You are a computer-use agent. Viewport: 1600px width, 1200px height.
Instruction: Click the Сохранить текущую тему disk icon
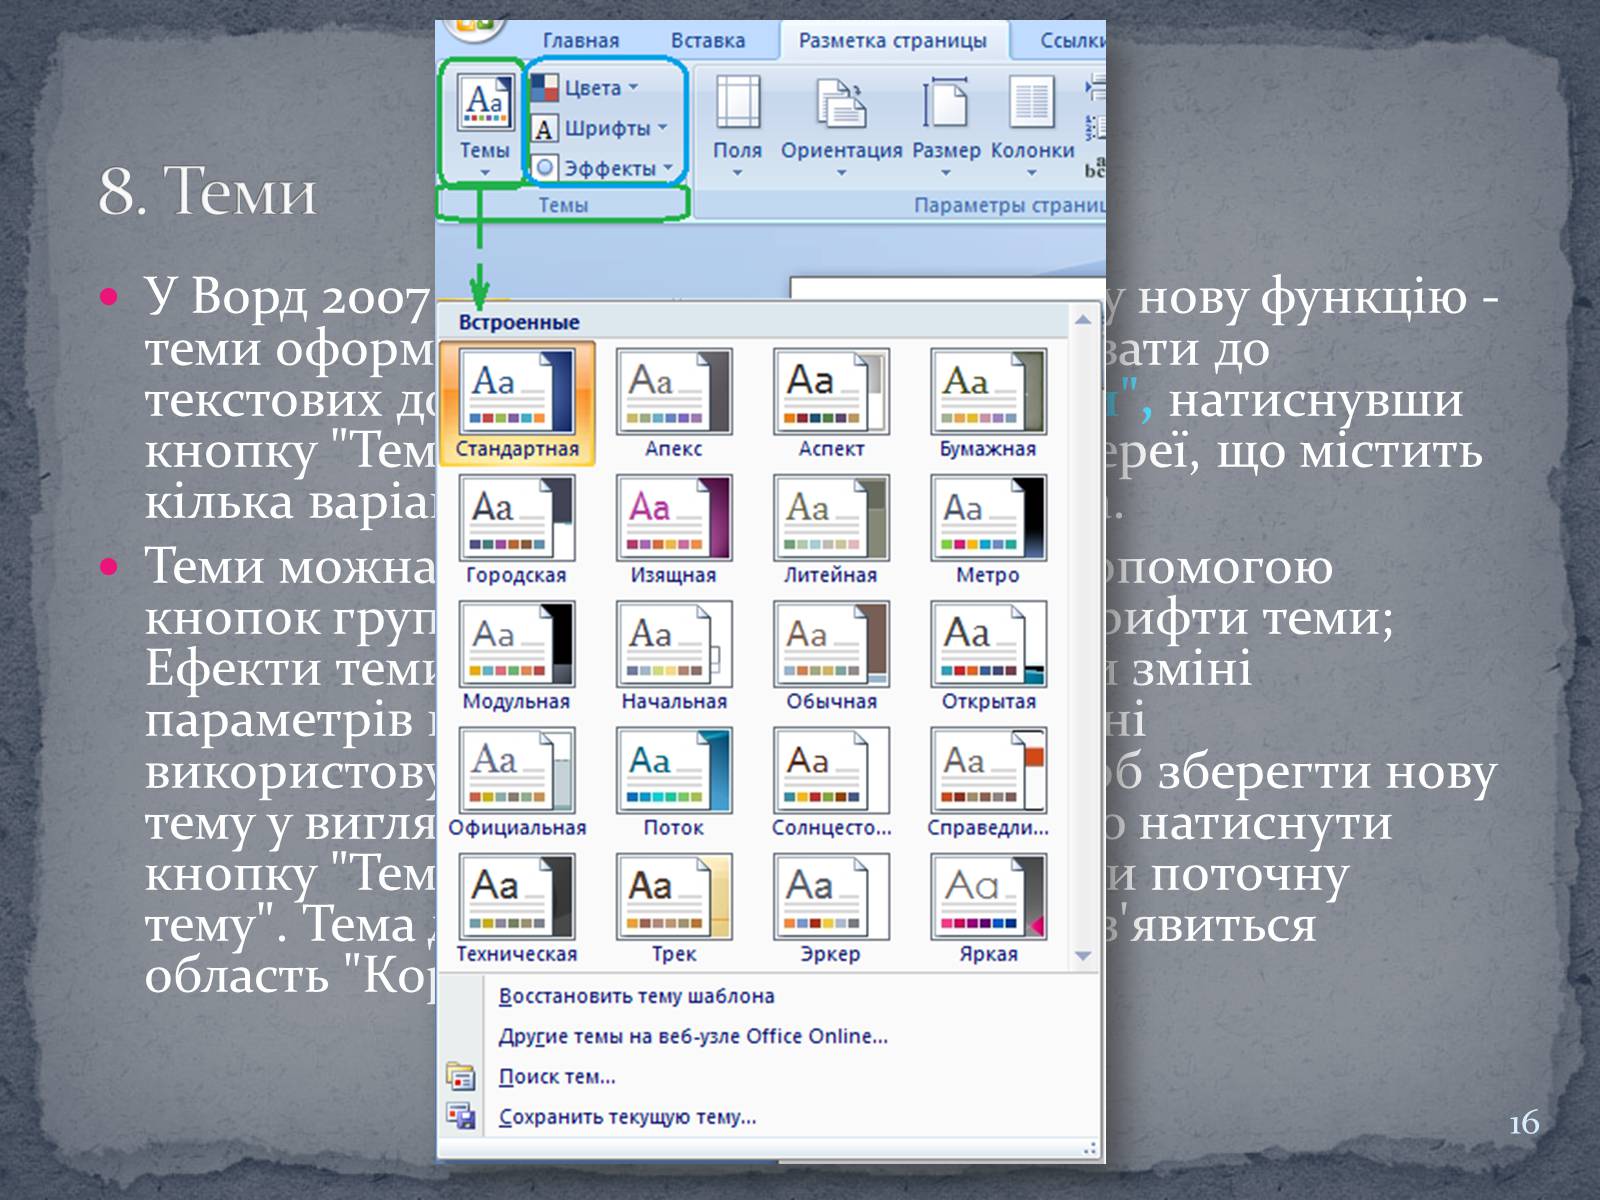pyautogui.click(x=461, y=1117)
